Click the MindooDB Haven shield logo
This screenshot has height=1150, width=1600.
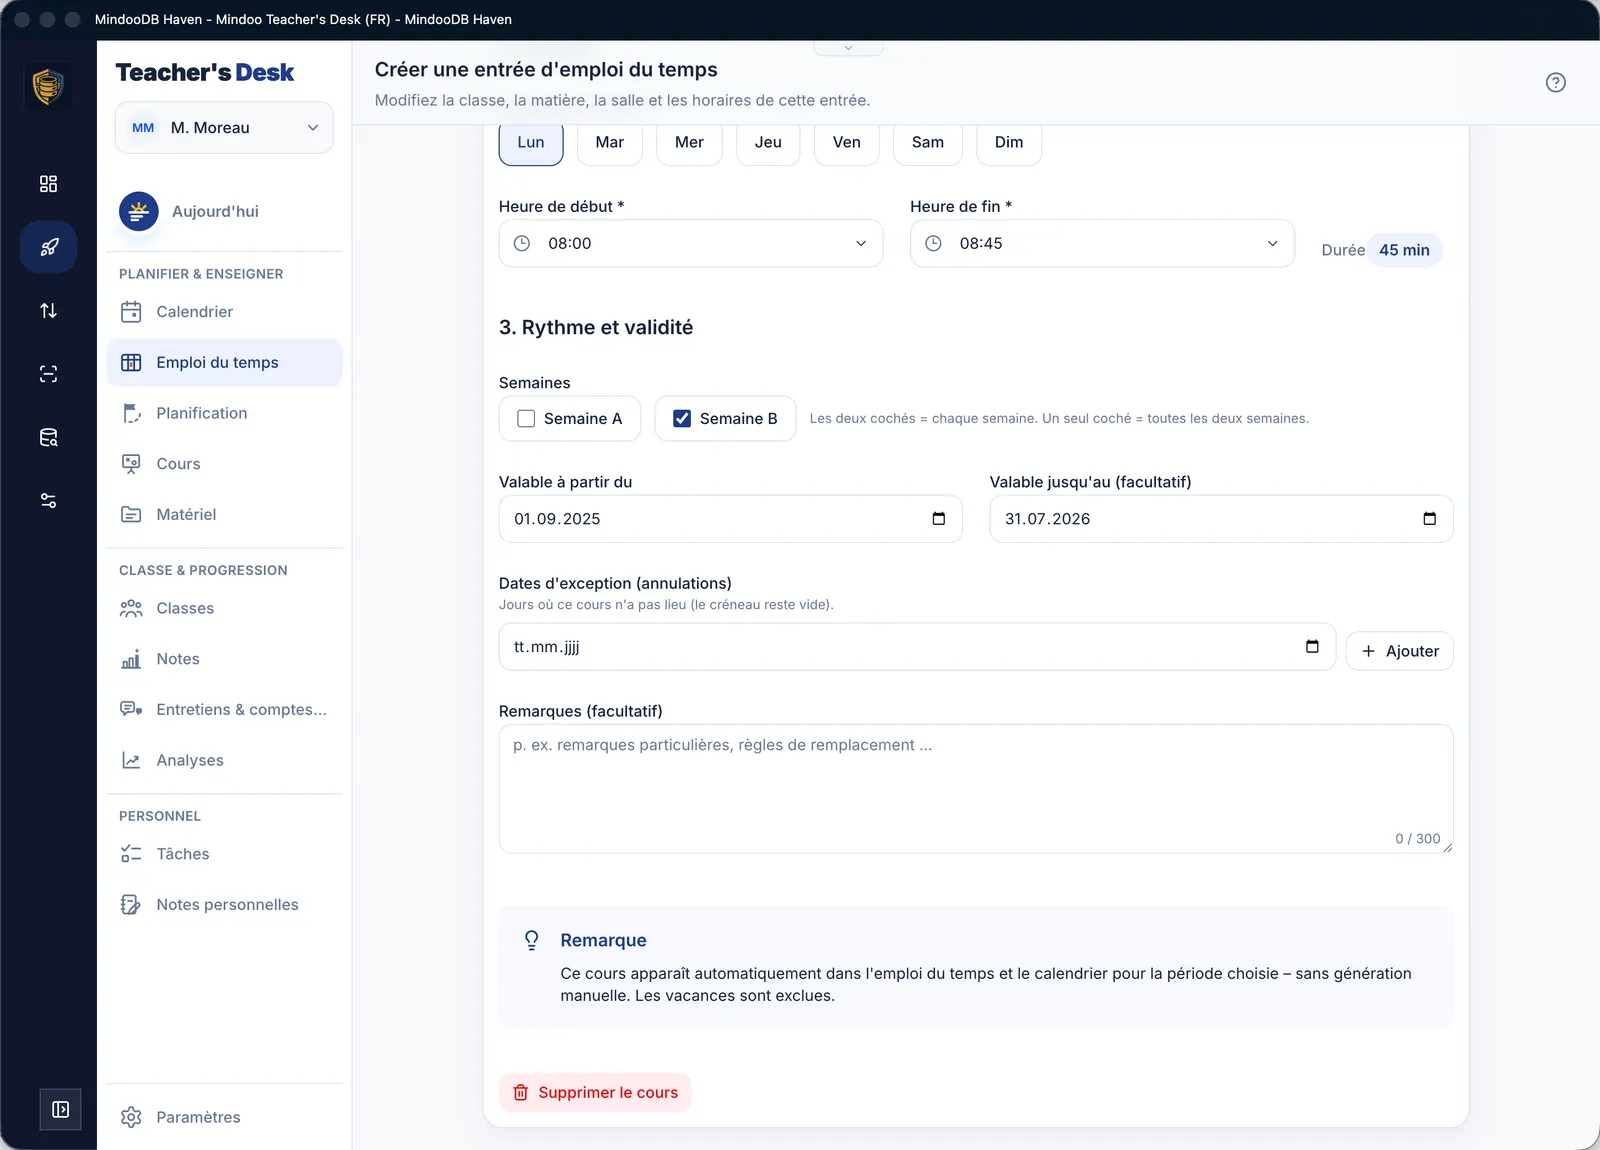48,87
